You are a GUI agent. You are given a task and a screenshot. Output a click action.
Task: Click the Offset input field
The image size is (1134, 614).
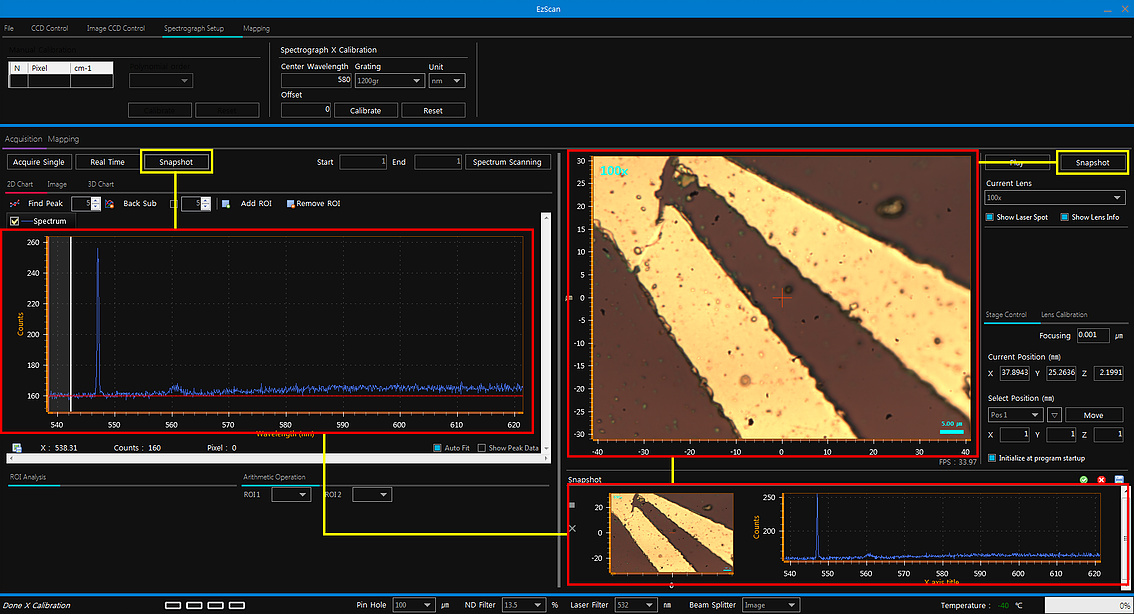[x=306, y=110]
